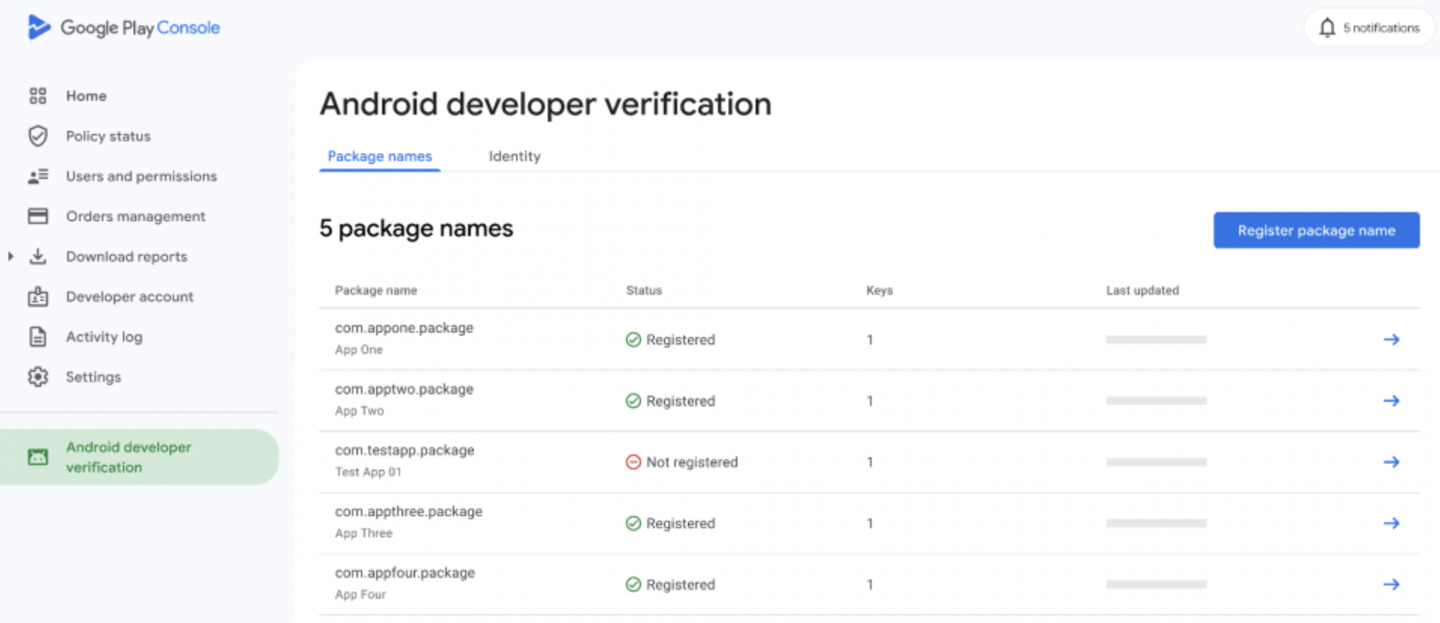Select the com.apptwo.package row name
Viewport: 1440px width, 623px height.
[404, 389]
